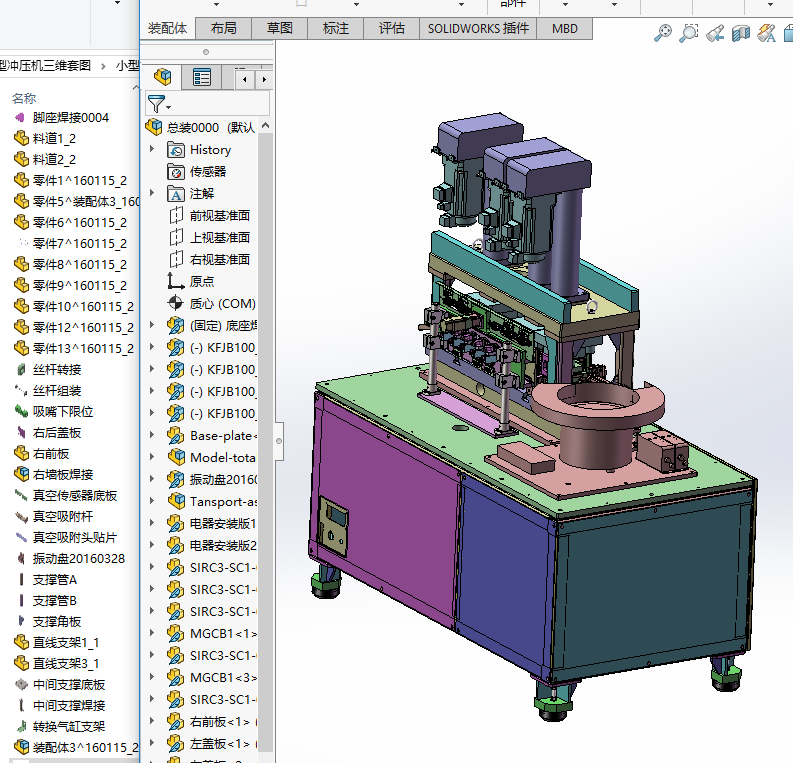
Task: Click the Previous View icon
Action: [714, 34]
